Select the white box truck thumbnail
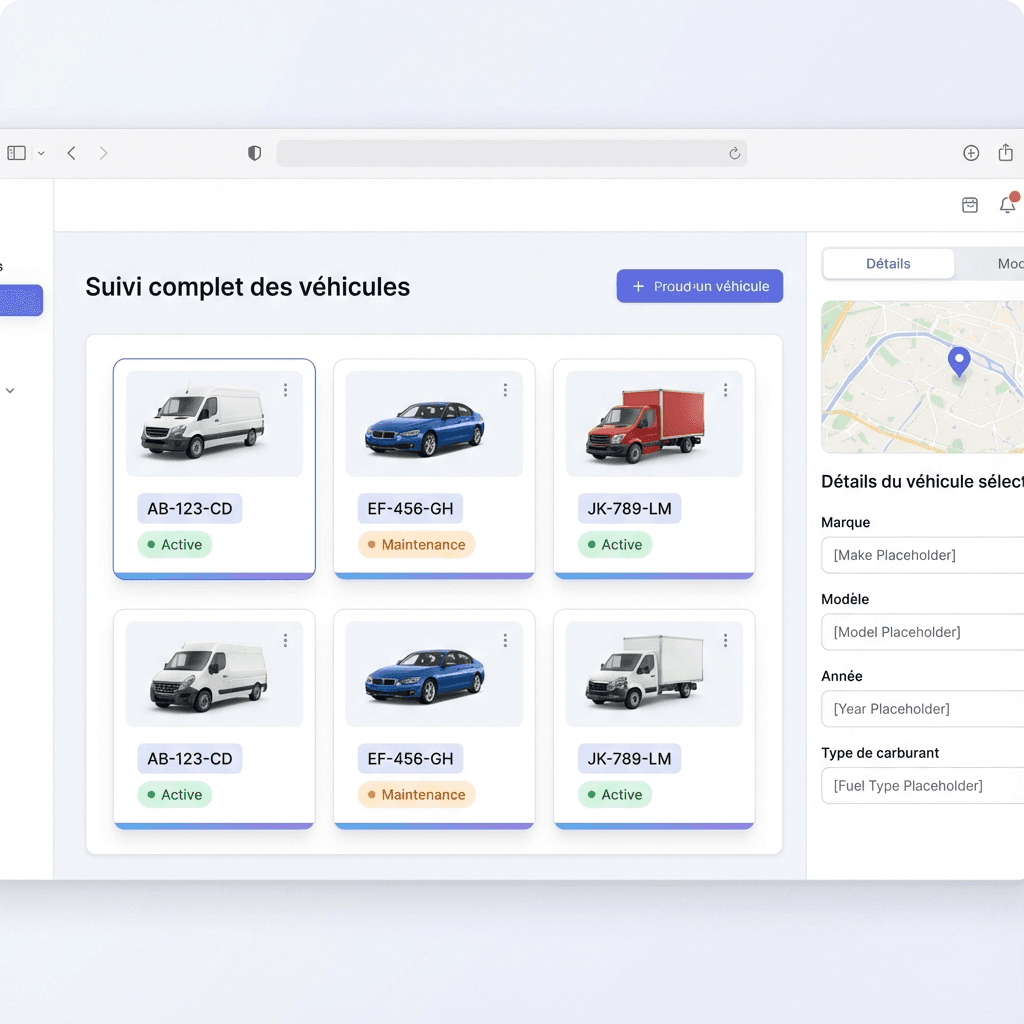Screen dimensions: 1024x1024 (x=654, y=673)
